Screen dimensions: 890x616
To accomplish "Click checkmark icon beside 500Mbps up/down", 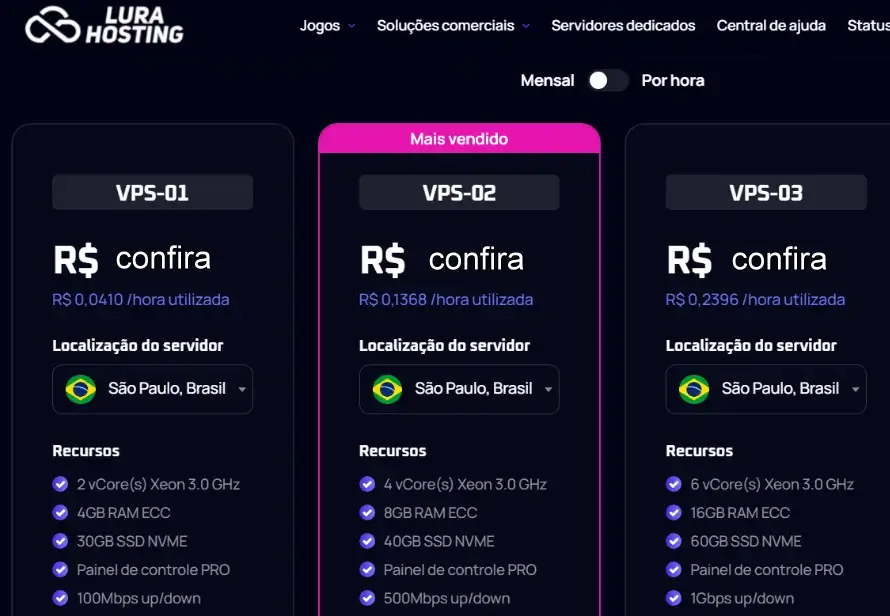I will tap(367, 598).
